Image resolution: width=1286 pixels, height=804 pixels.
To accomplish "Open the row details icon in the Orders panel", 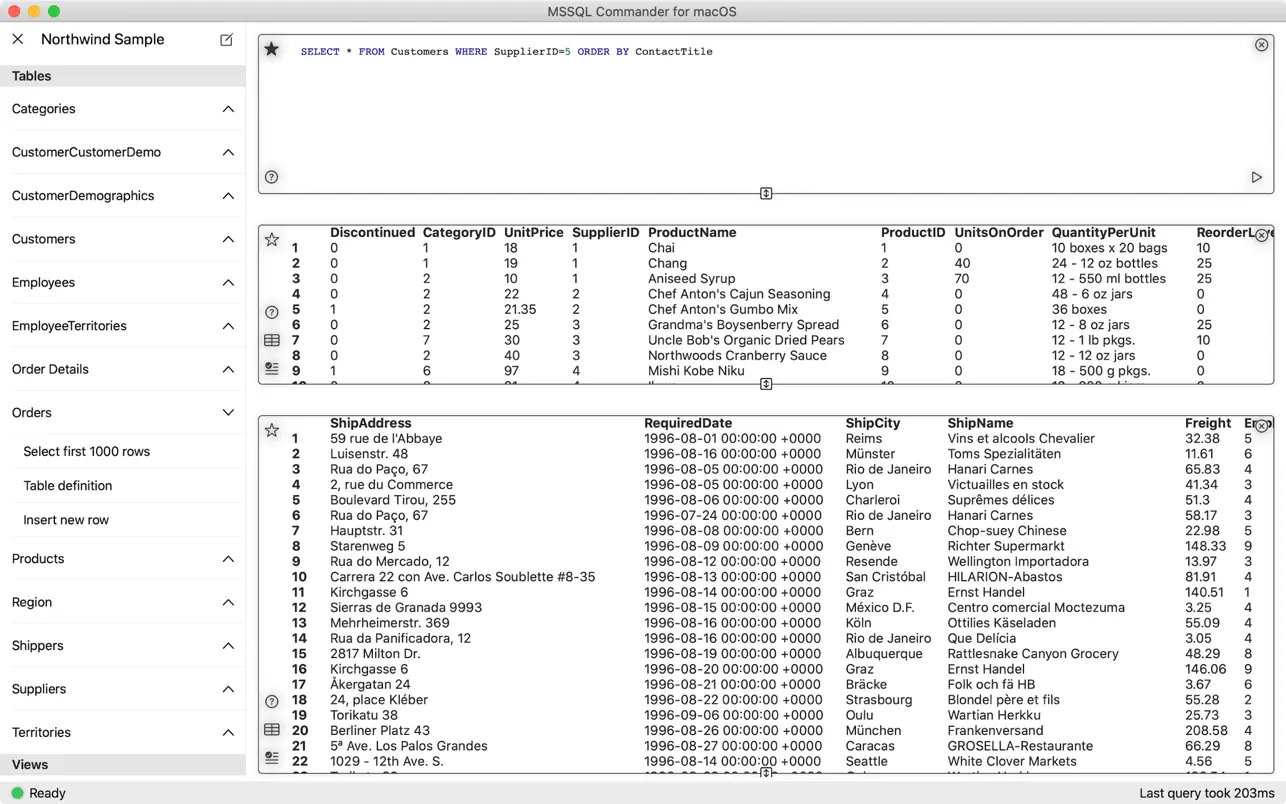I will (x=271, y=758).
